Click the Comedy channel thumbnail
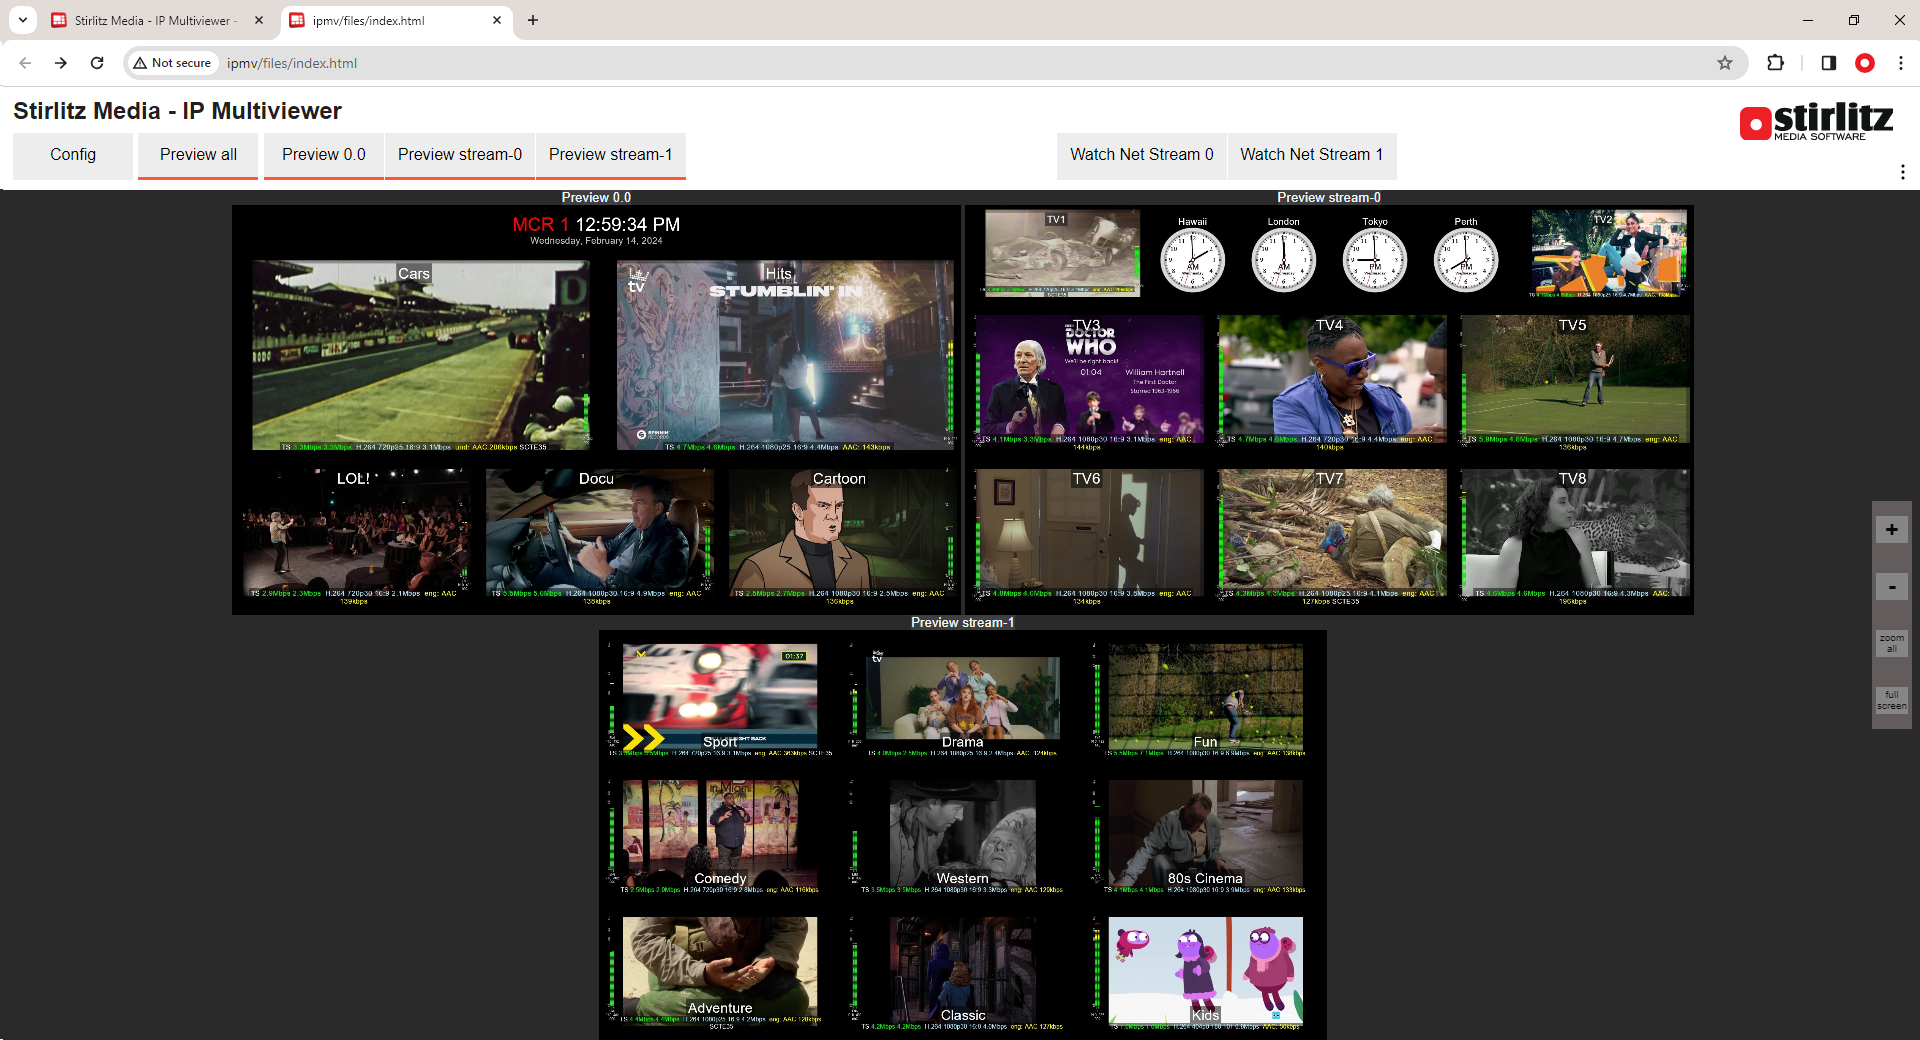This screenshot has width=1920, height=1040. click(x=720, y=833)
